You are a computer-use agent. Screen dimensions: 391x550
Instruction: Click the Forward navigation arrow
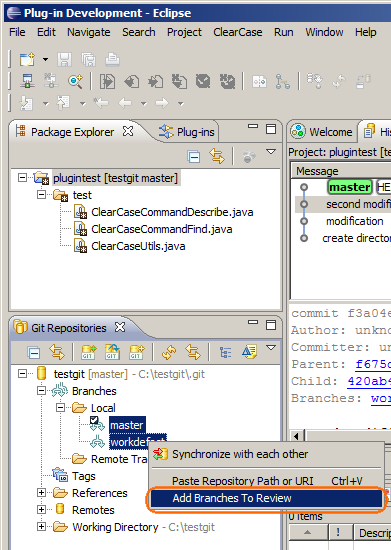click(x=162, y=103)
